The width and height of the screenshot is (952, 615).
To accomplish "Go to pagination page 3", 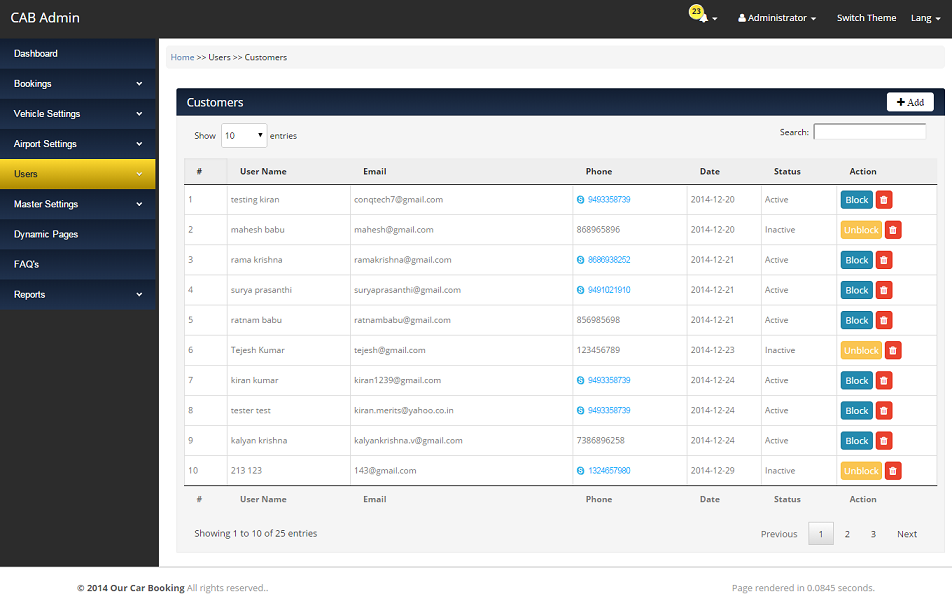I will tap(873, 534).
